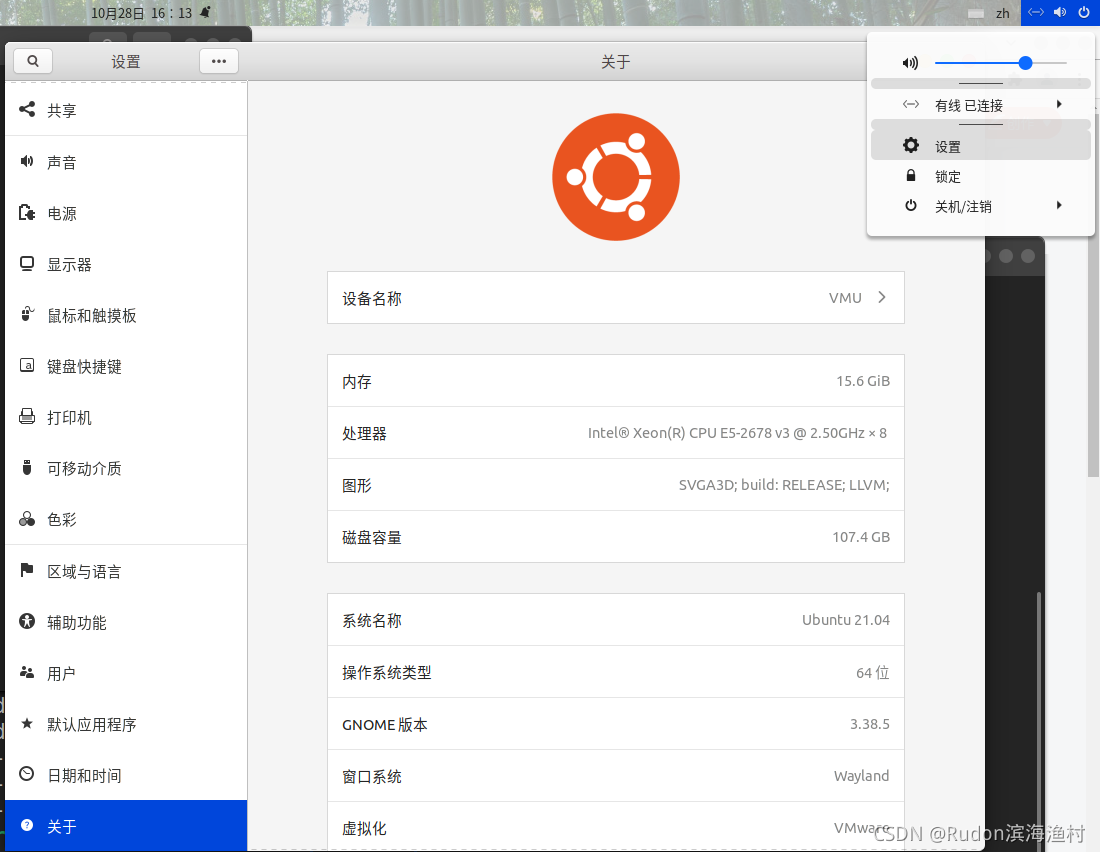Click the Ubuntu logo in 关于 panel
Viewport: 1100px width, 852px height.
[x=616, y=177]
